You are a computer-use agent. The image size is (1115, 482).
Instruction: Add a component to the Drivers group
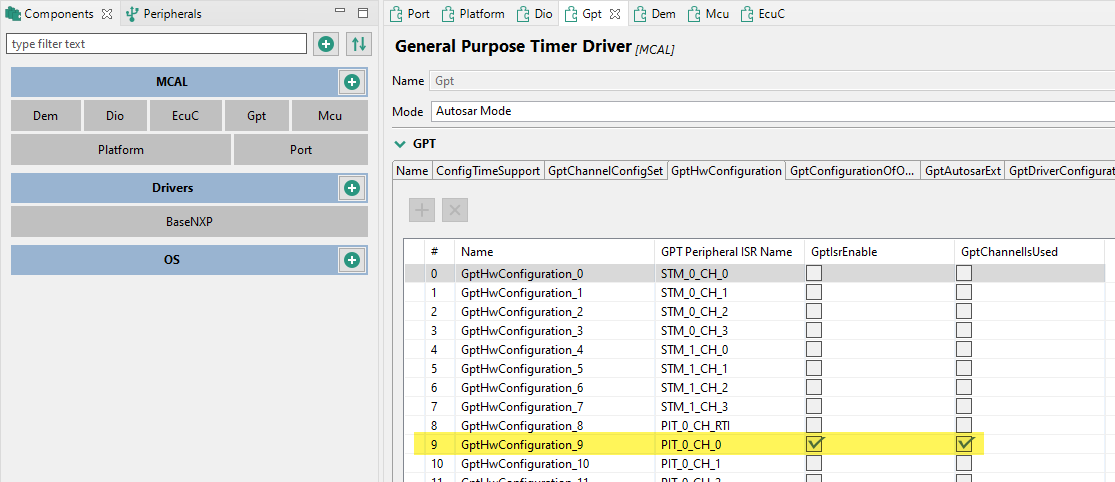[x=351, y=188]
